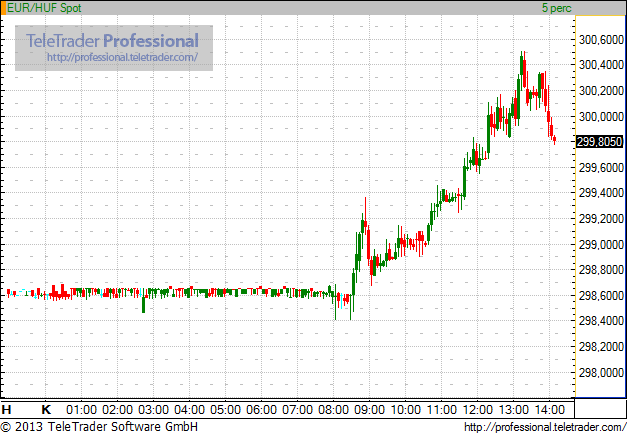Click the 09:00 time axis label
The image size is (627, 436).
(369, 410)
